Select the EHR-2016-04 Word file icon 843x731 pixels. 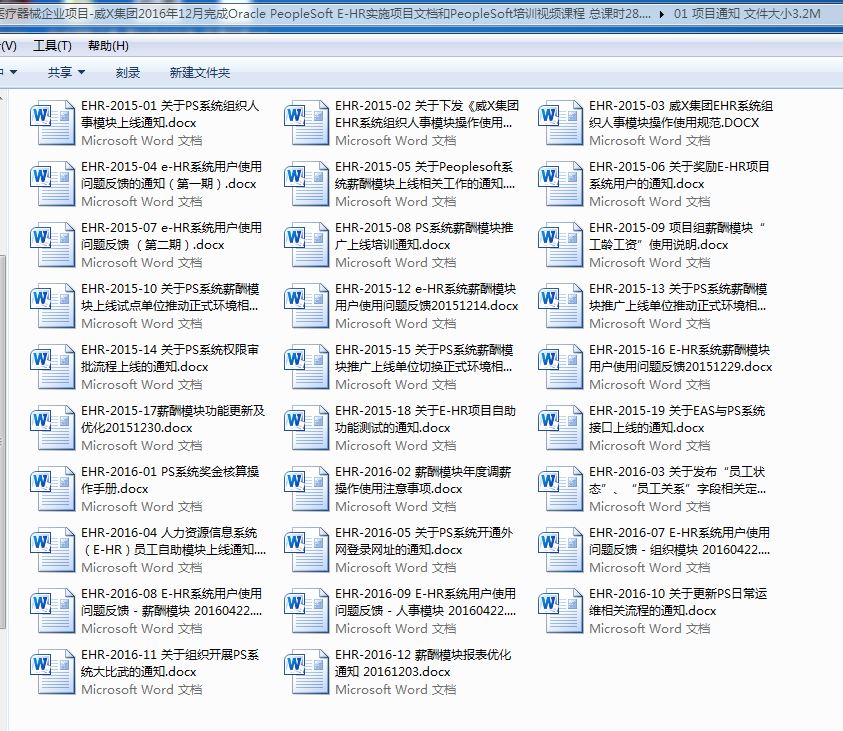[x=52, y=550]
